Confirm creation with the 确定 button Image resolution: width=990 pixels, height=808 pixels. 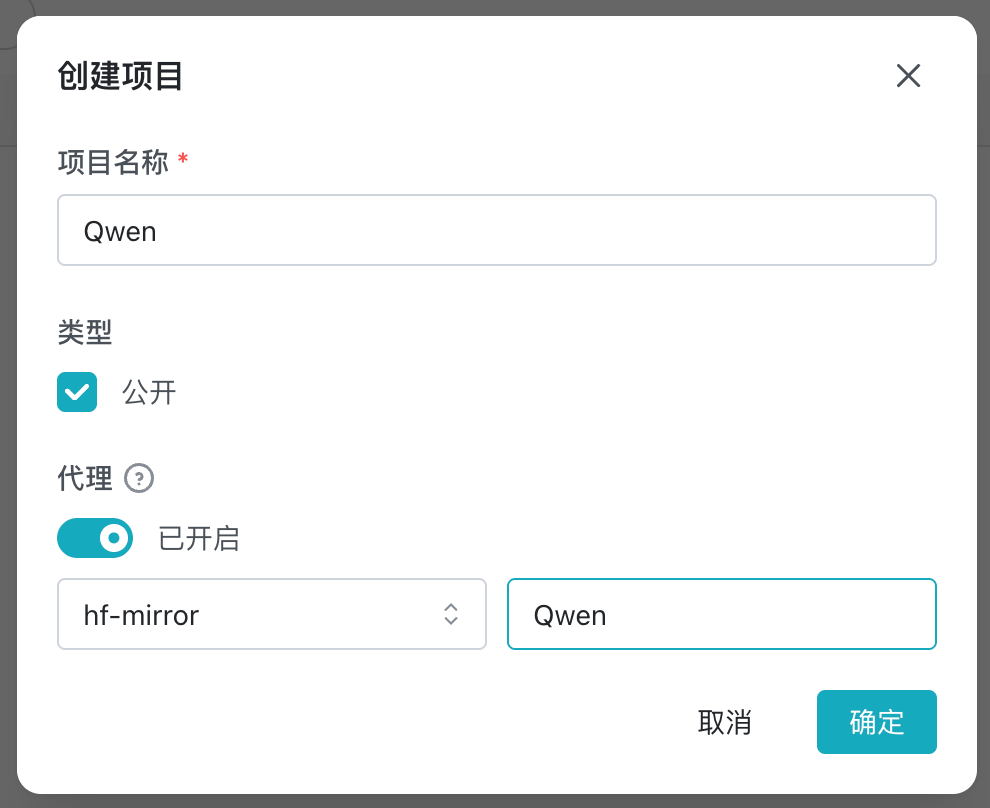coord(876,722)
